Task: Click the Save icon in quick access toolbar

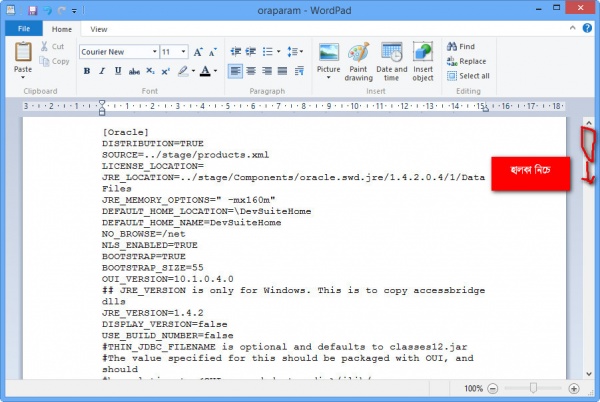Action: tap(33, 10)
